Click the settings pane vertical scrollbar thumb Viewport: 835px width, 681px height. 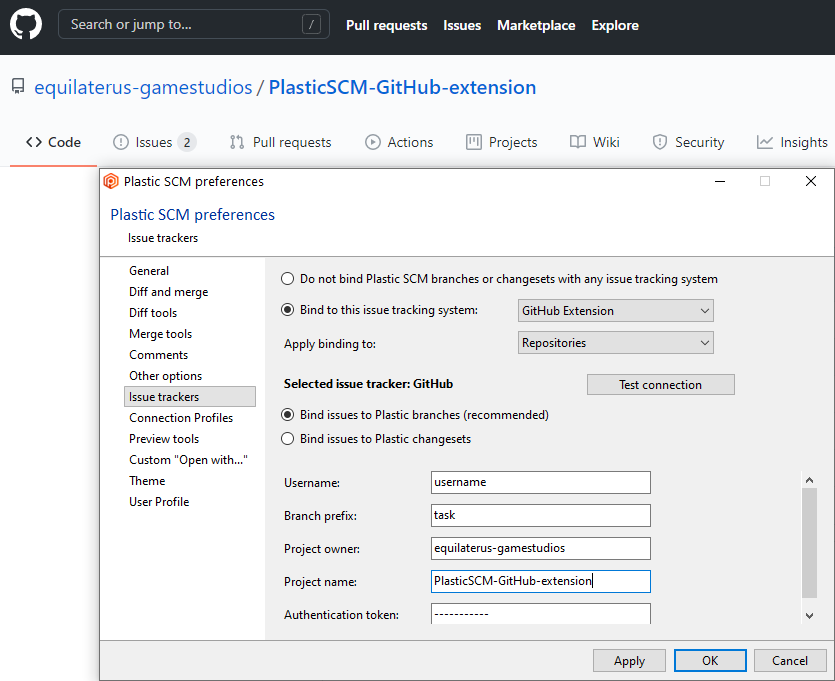point(809,543)
